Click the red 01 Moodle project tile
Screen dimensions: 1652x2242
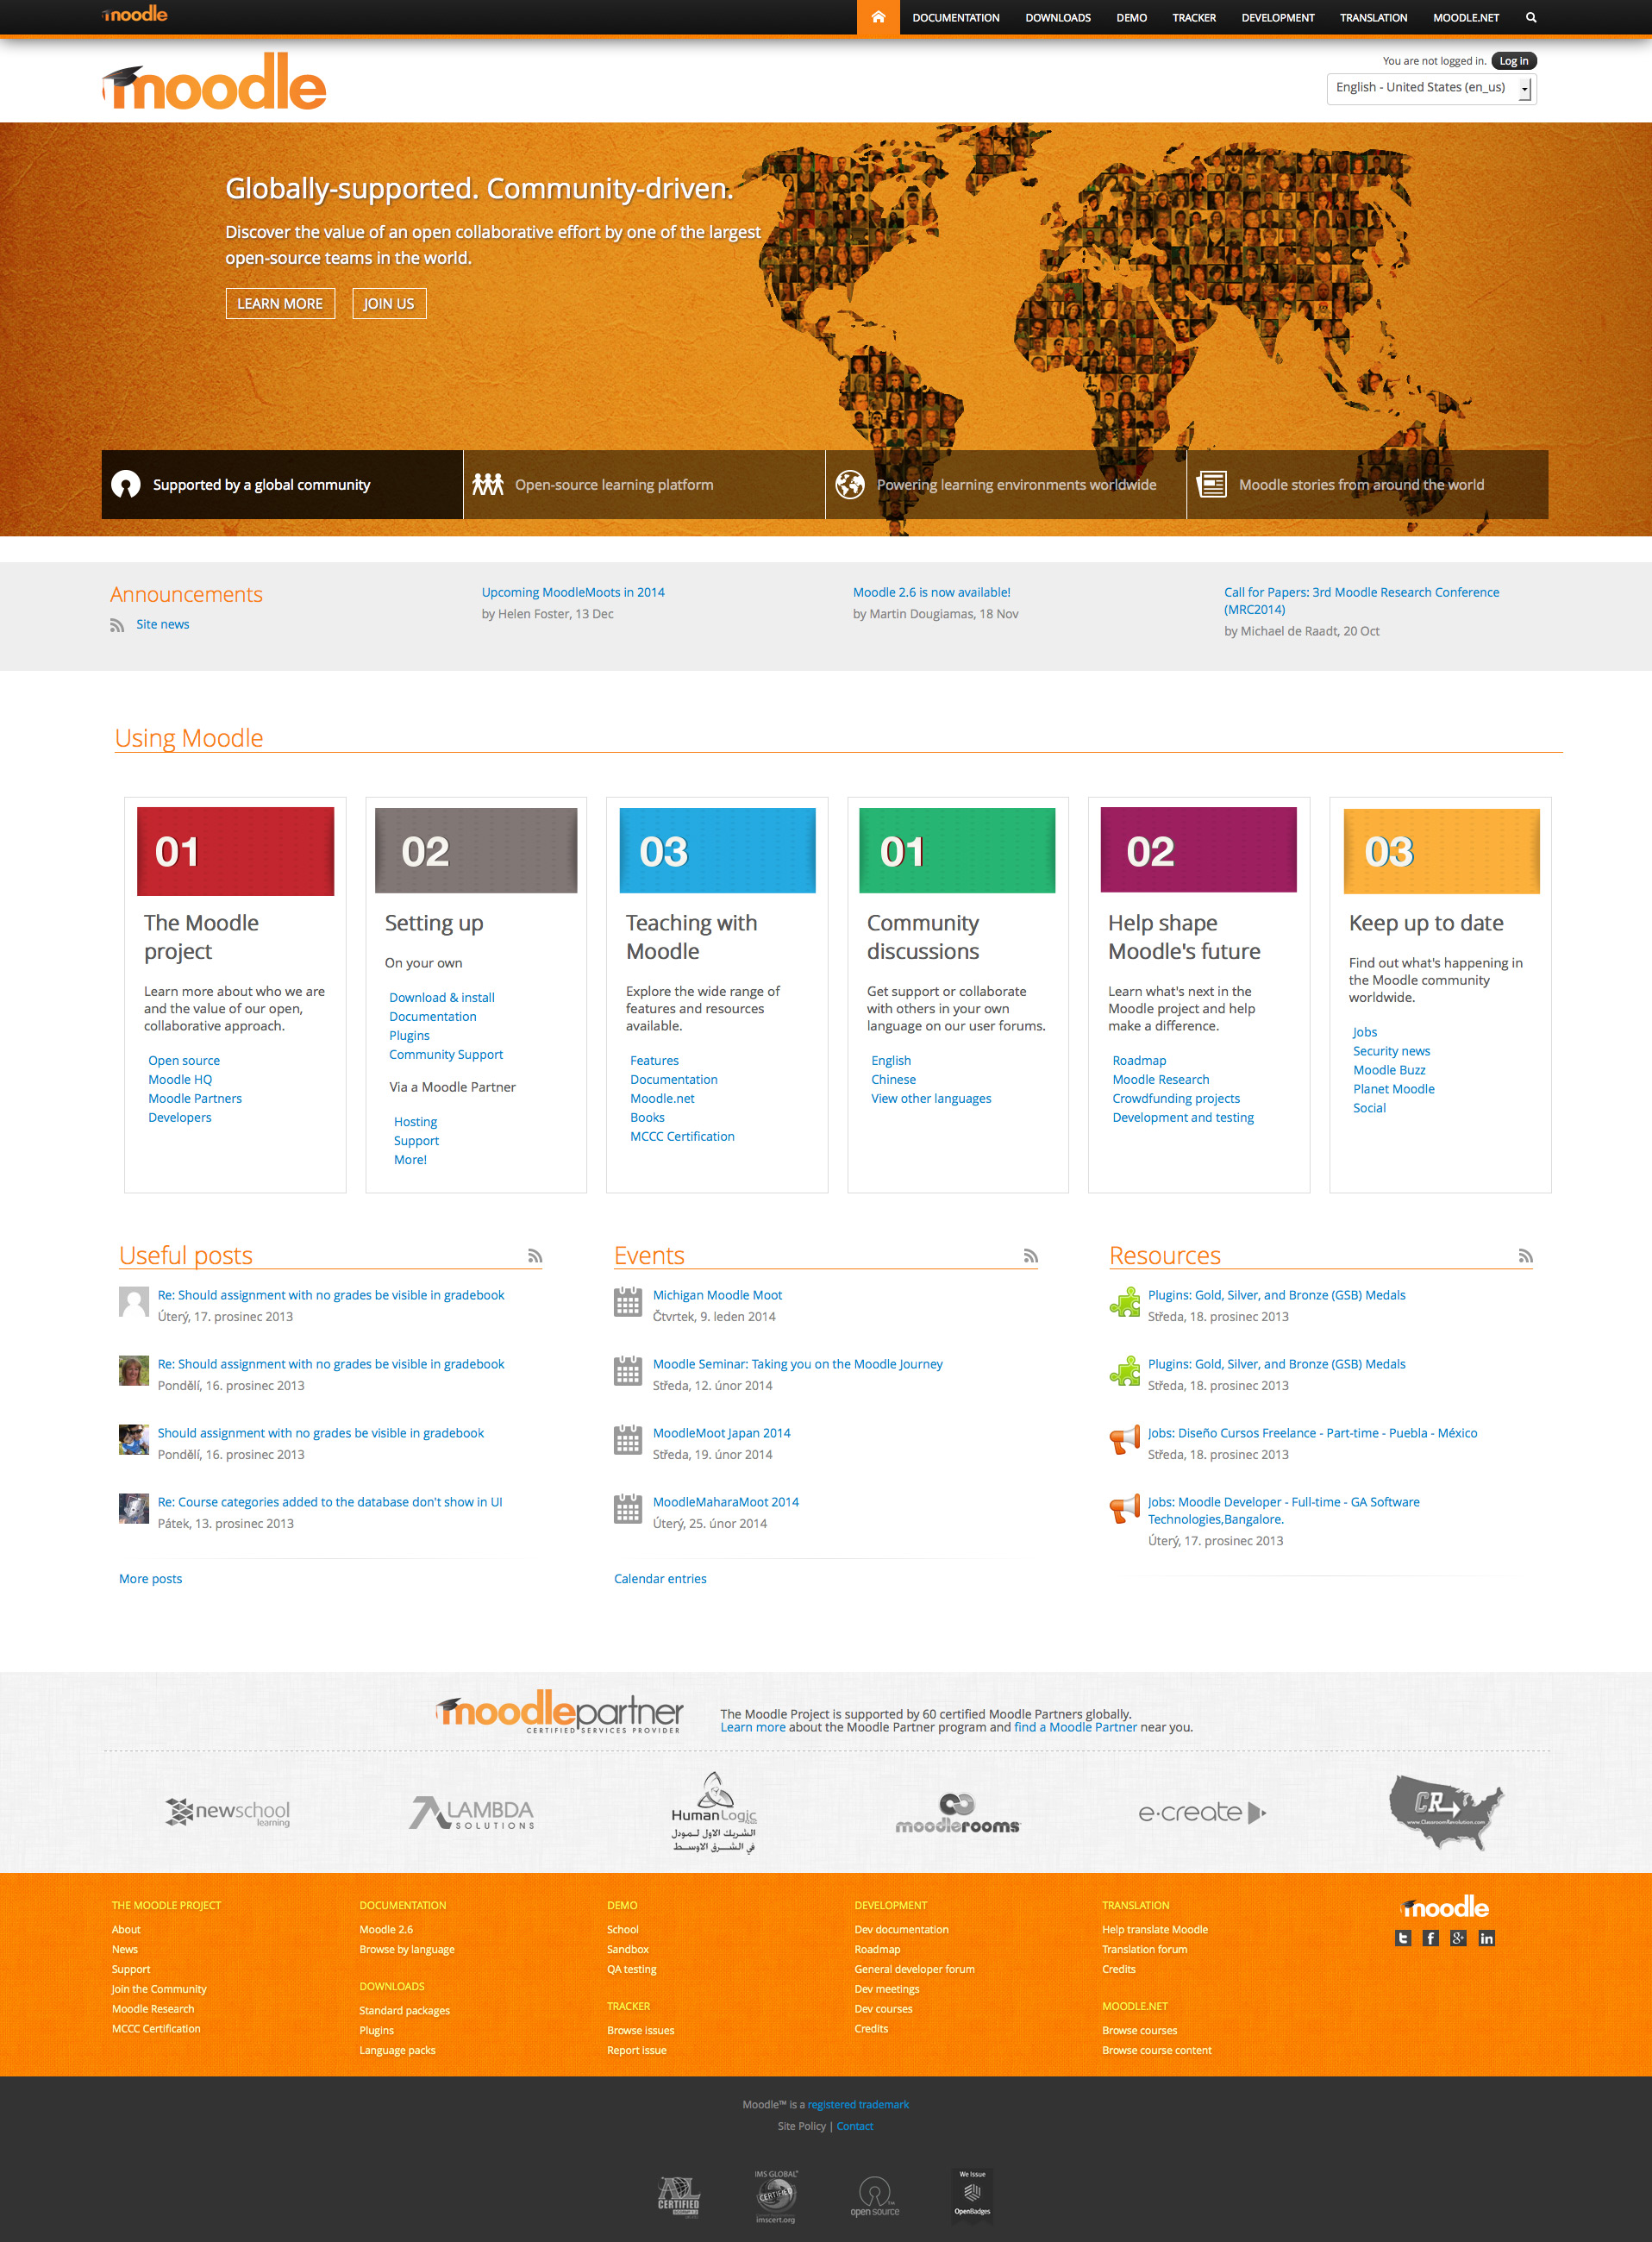[235, 851]
